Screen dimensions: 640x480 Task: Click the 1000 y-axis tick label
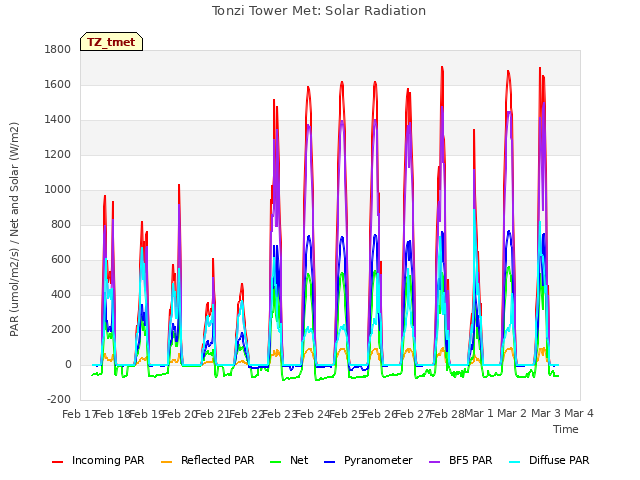58,189
